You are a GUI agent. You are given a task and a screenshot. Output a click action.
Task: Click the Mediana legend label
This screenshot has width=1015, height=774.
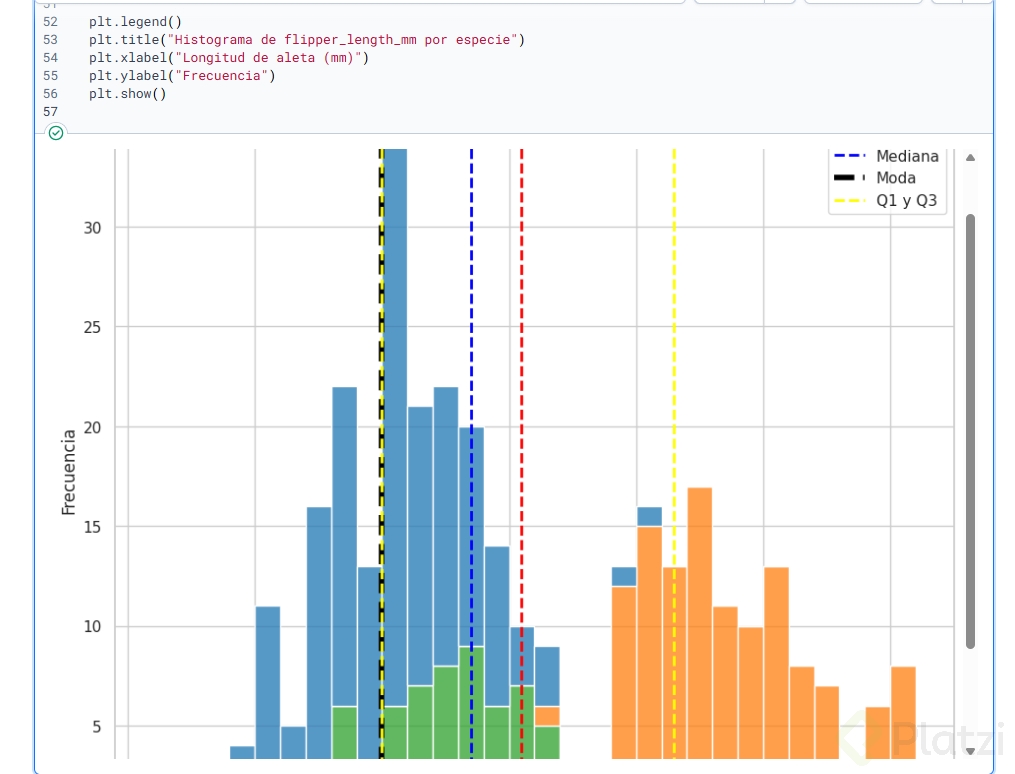point(907,157)
